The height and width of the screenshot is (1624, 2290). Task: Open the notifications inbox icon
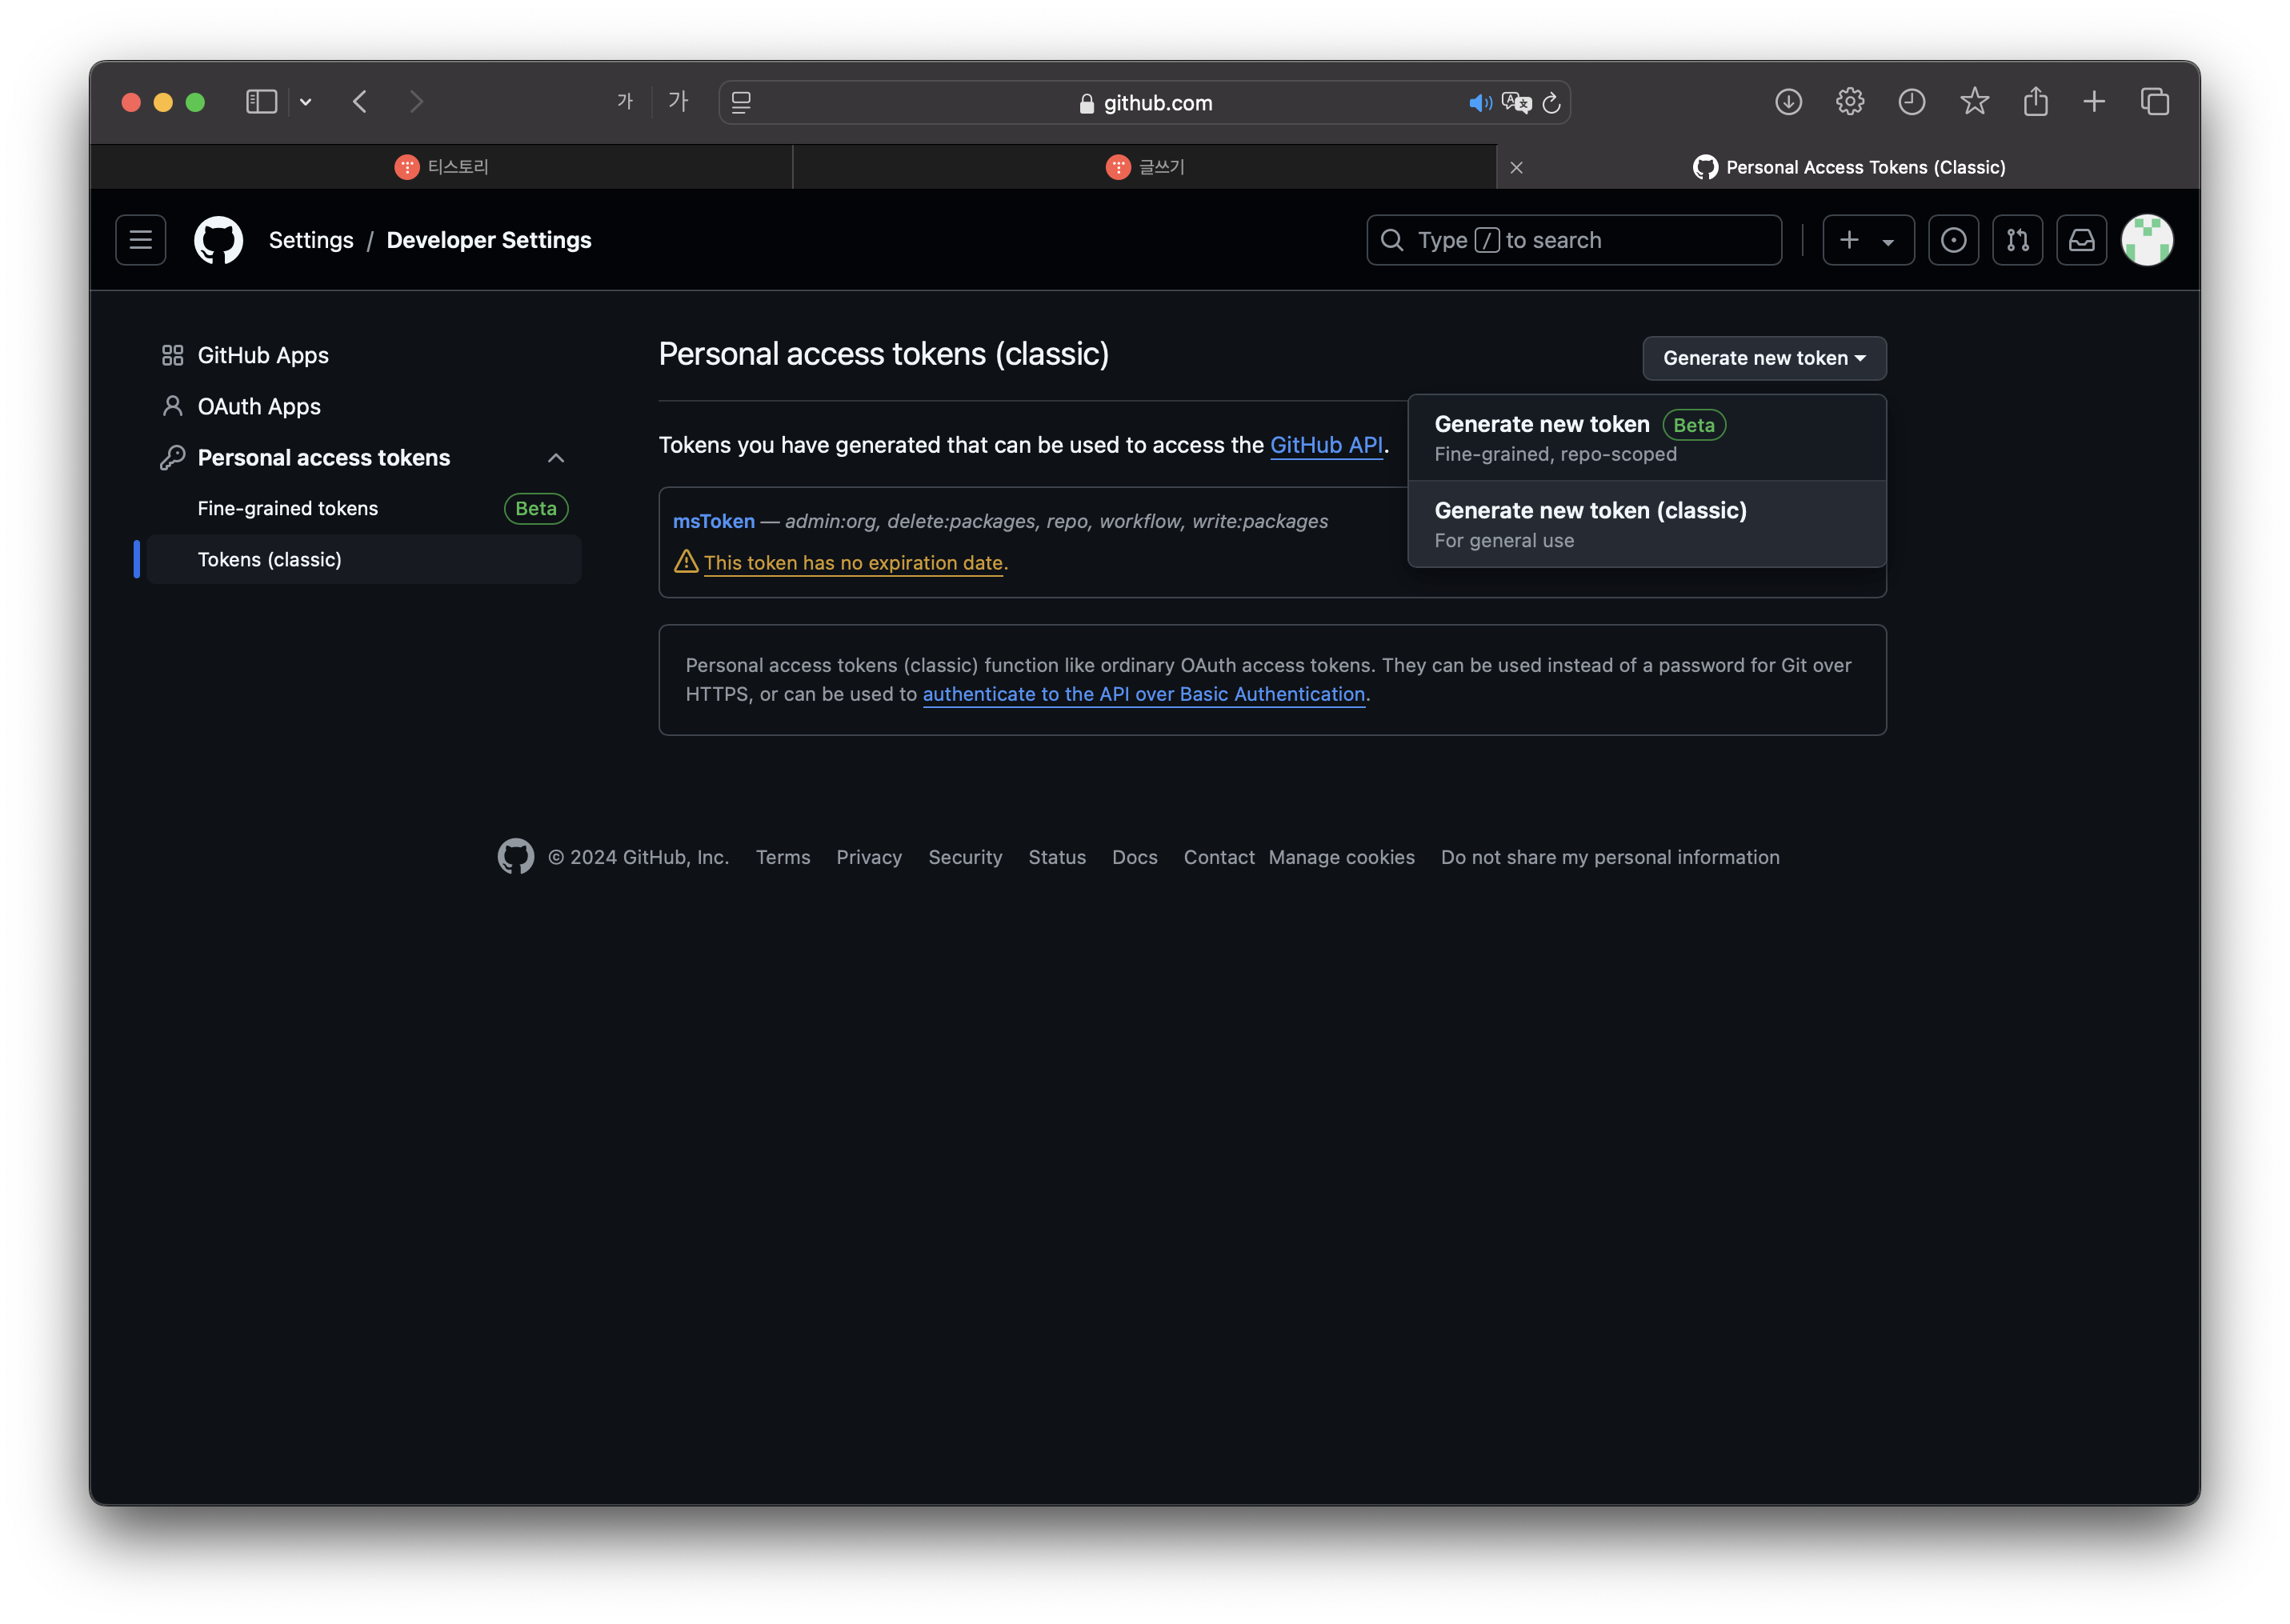click(x=2081, y=240)
